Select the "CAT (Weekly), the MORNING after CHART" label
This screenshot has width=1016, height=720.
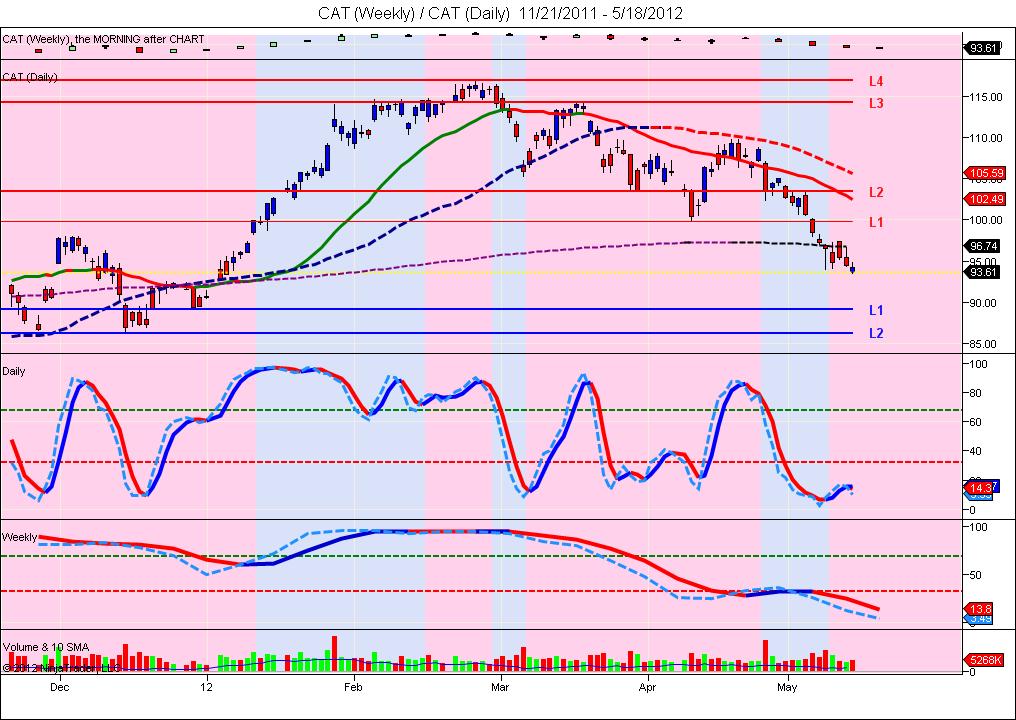104,40
